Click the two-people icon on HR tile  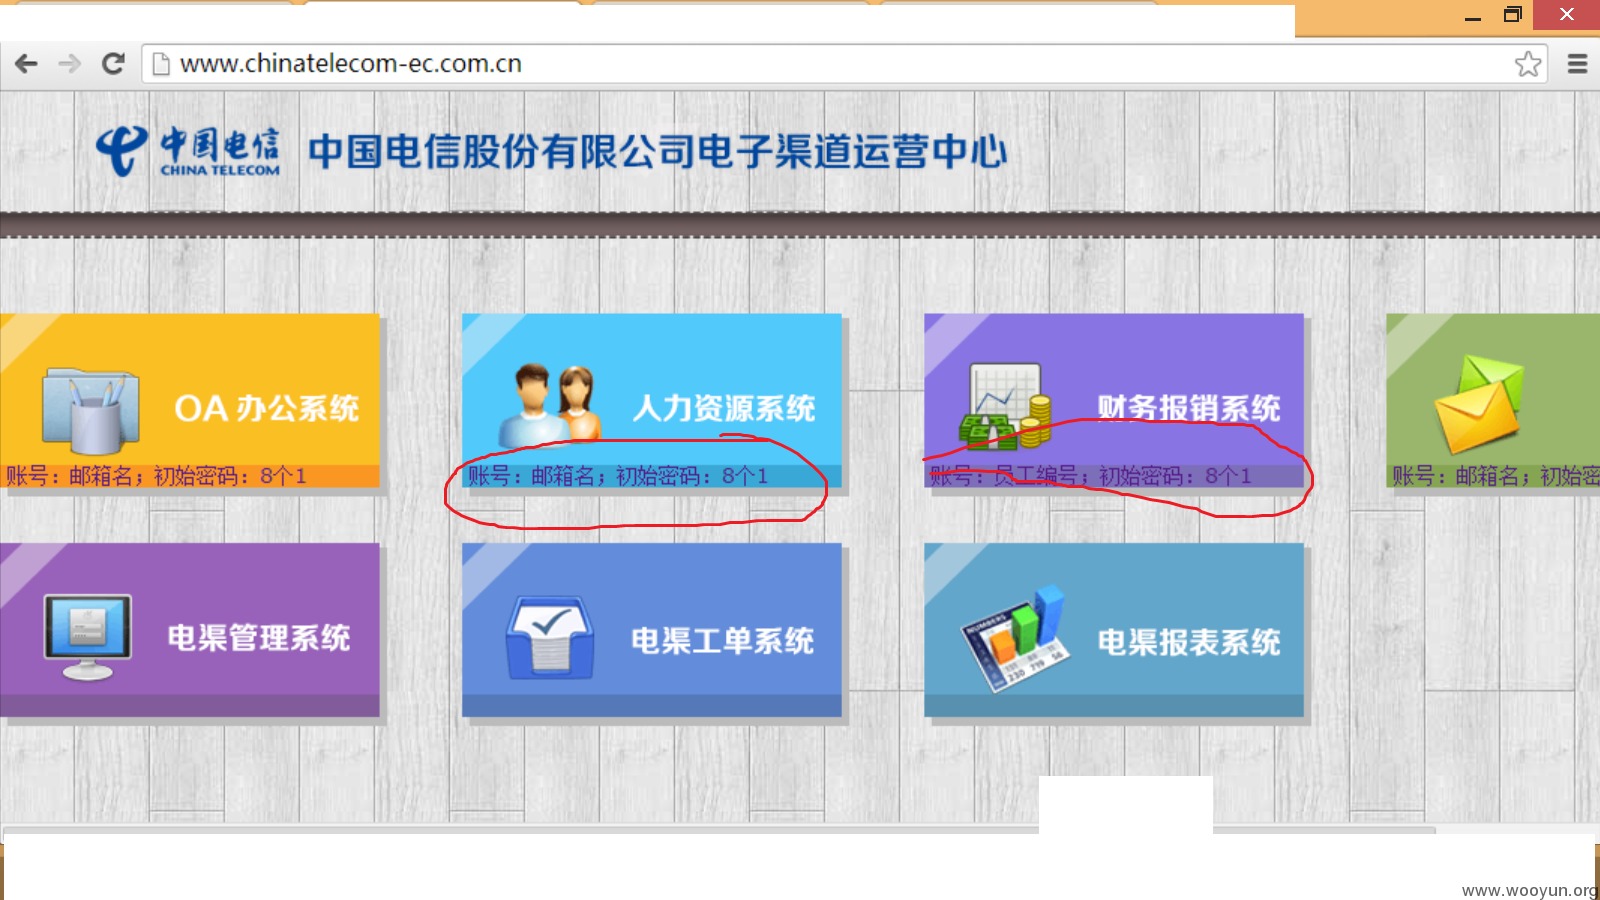click(549, 405)
